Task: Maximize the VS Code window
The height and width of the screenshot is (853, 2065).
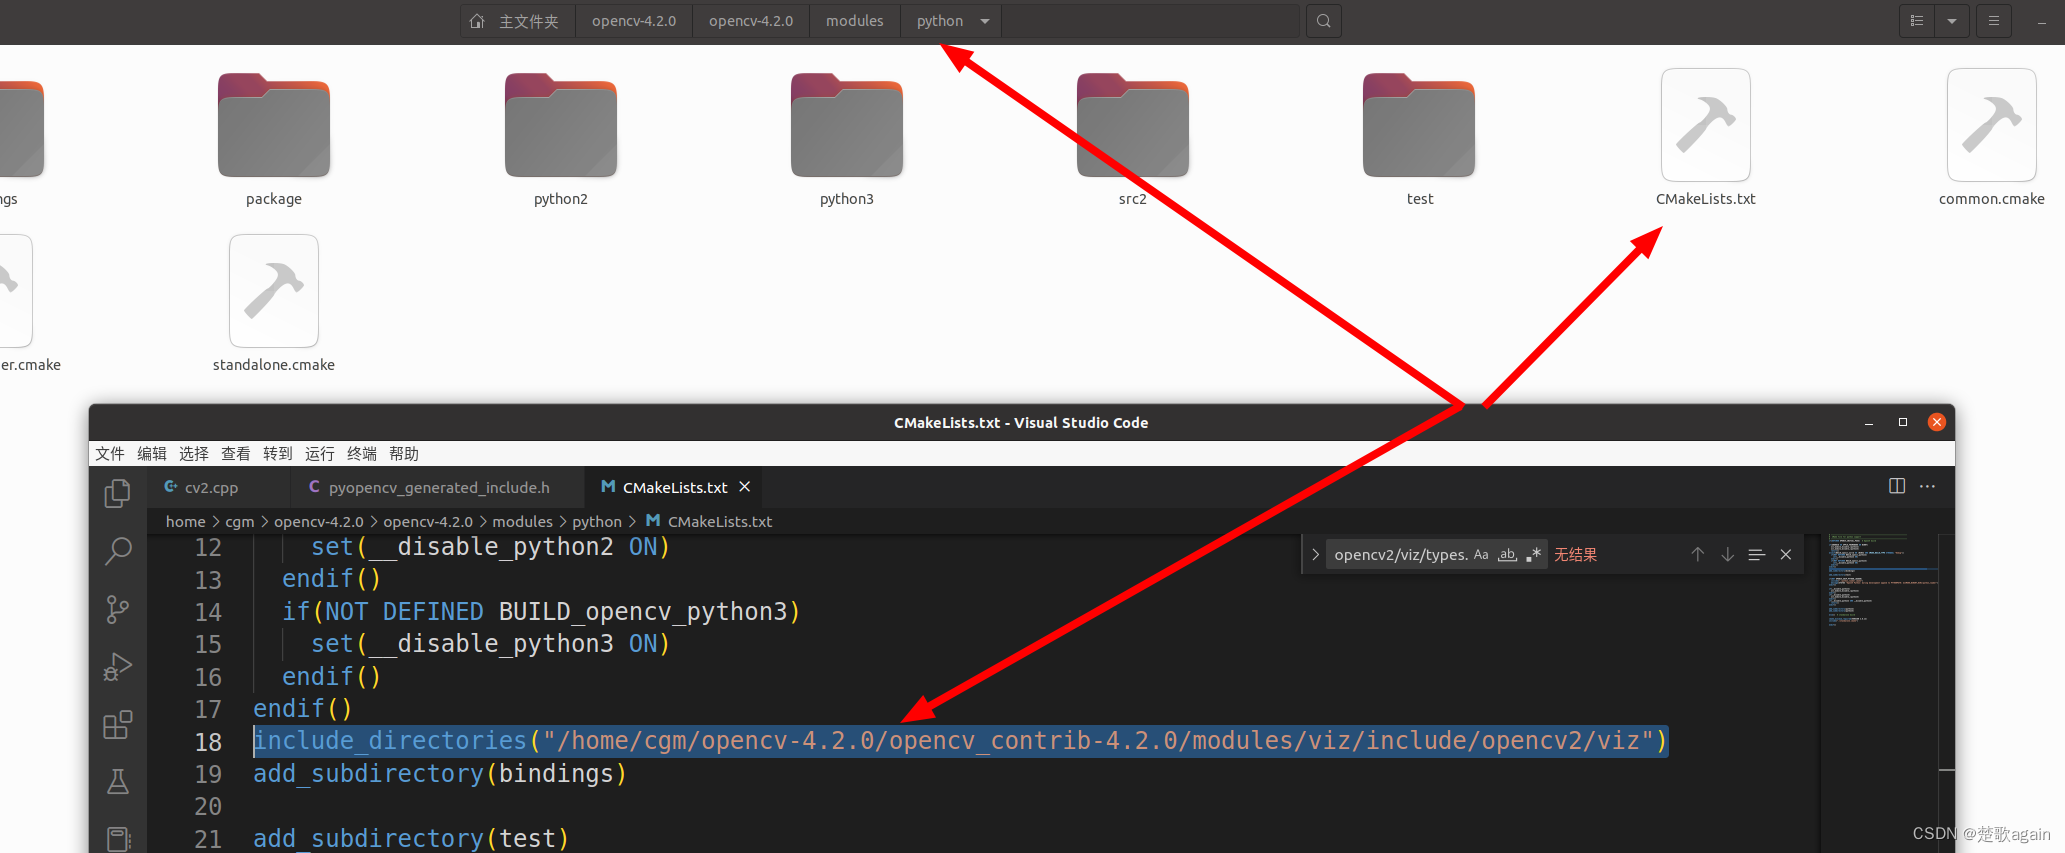Action: [1903, 422]
